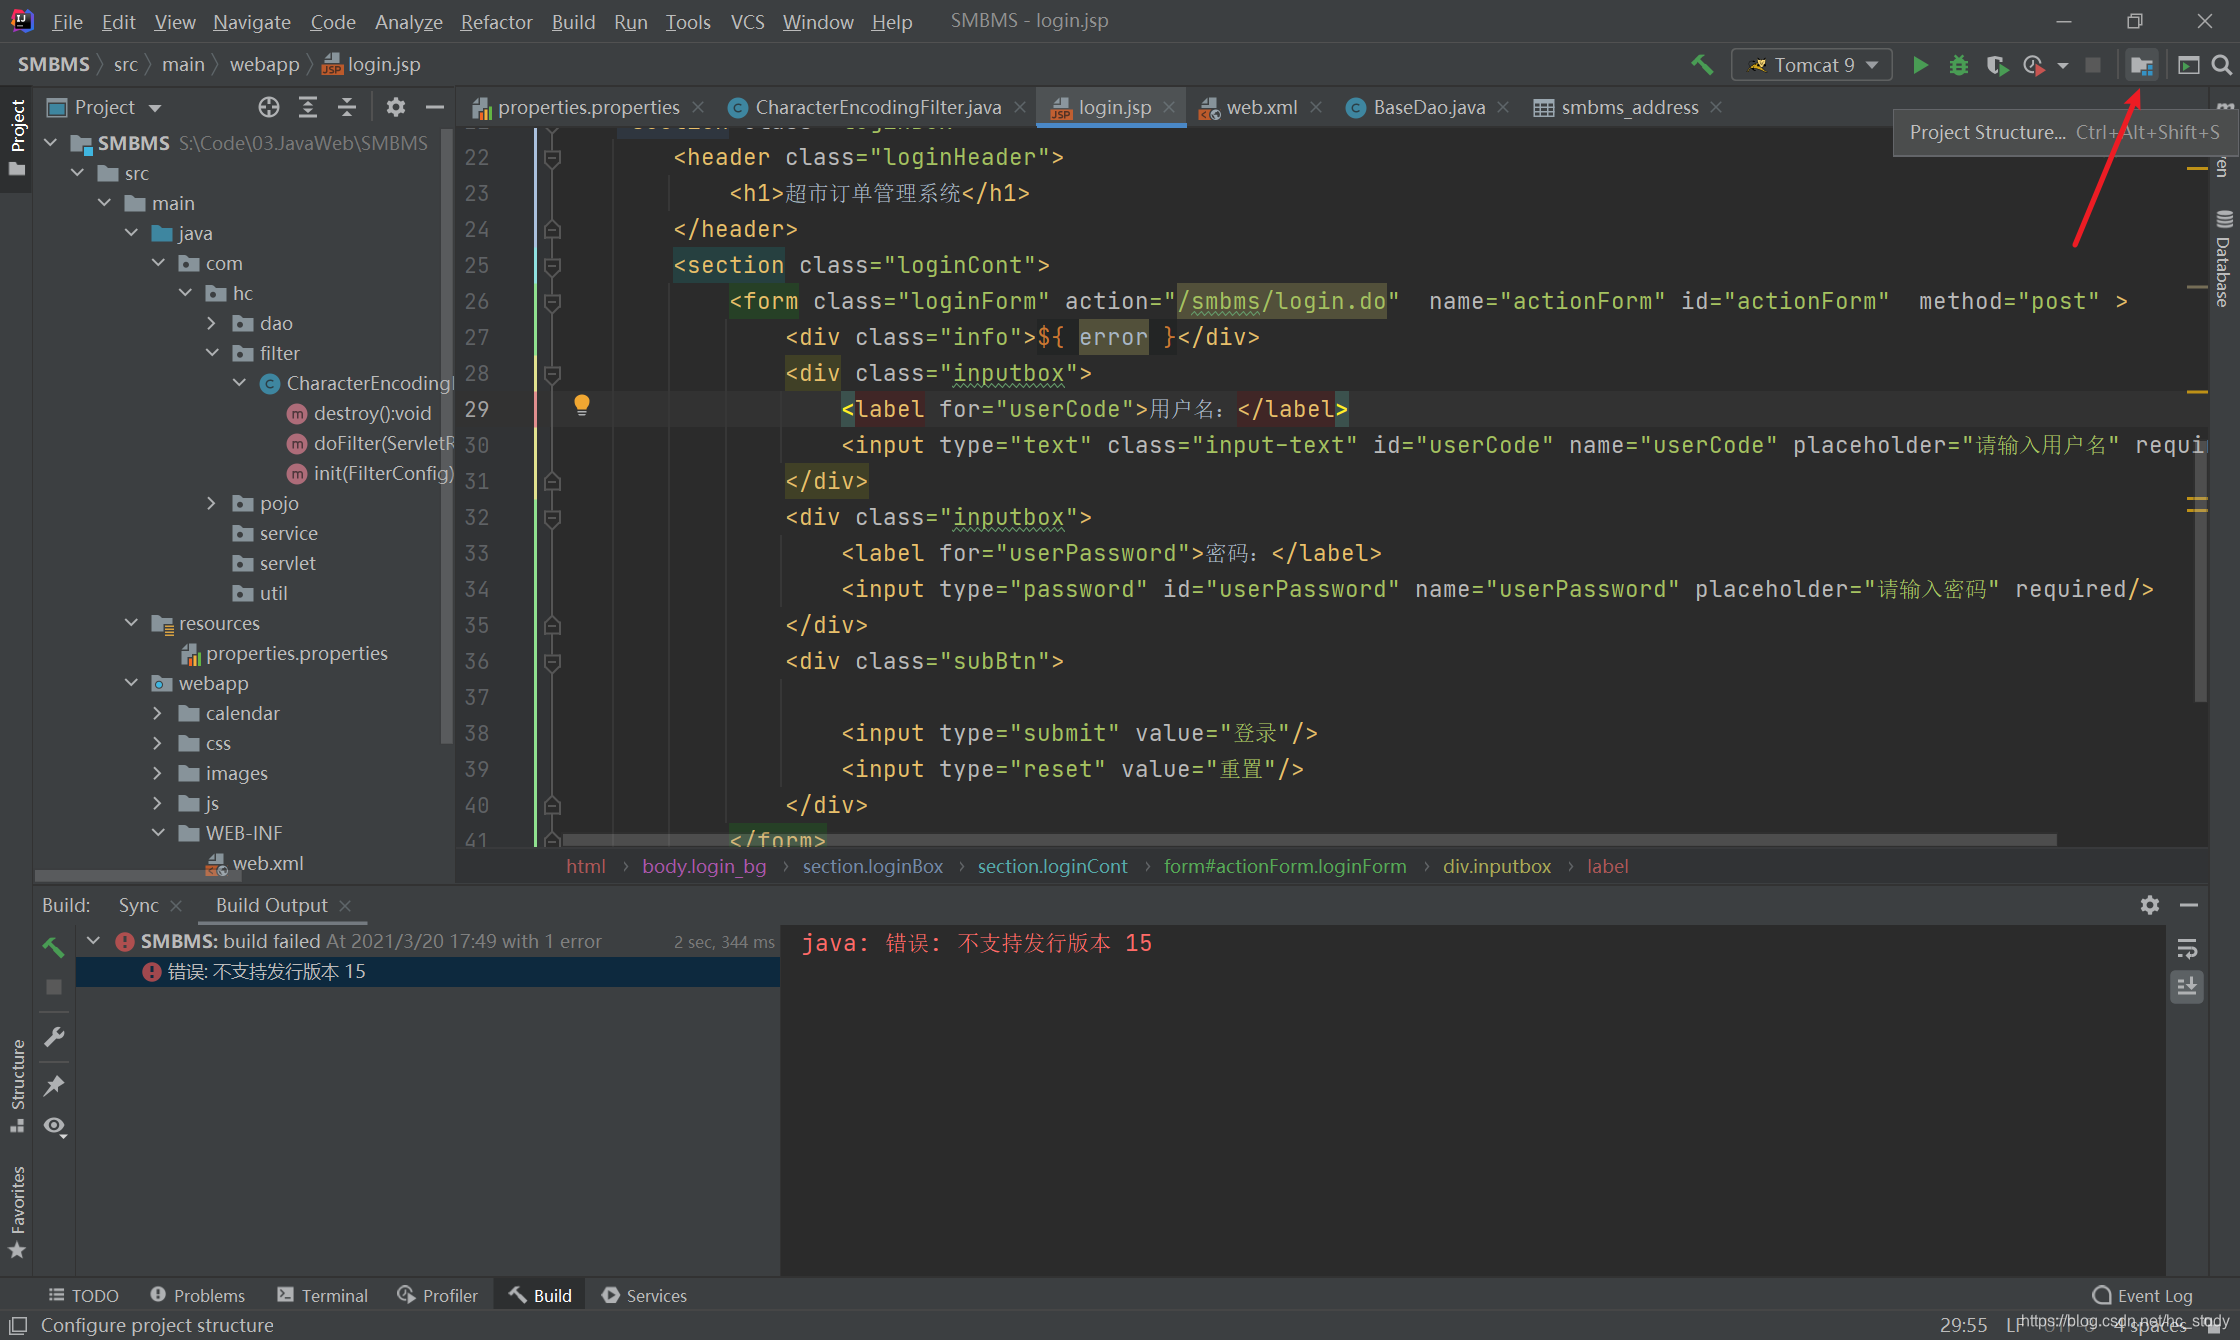The image size is (2240, 1340).
Task: Expand the pojo package
Action: [212, 503]
